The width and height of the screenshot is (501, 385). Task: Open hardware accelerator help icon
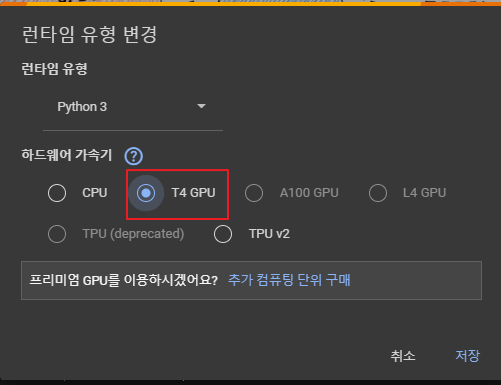click(134, 156)
